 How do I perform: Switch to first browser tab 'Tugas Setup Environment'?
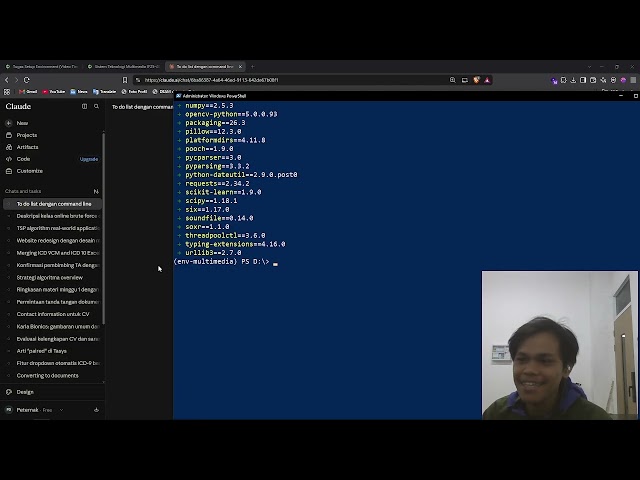pyautogui.click(x=42, y=67)
